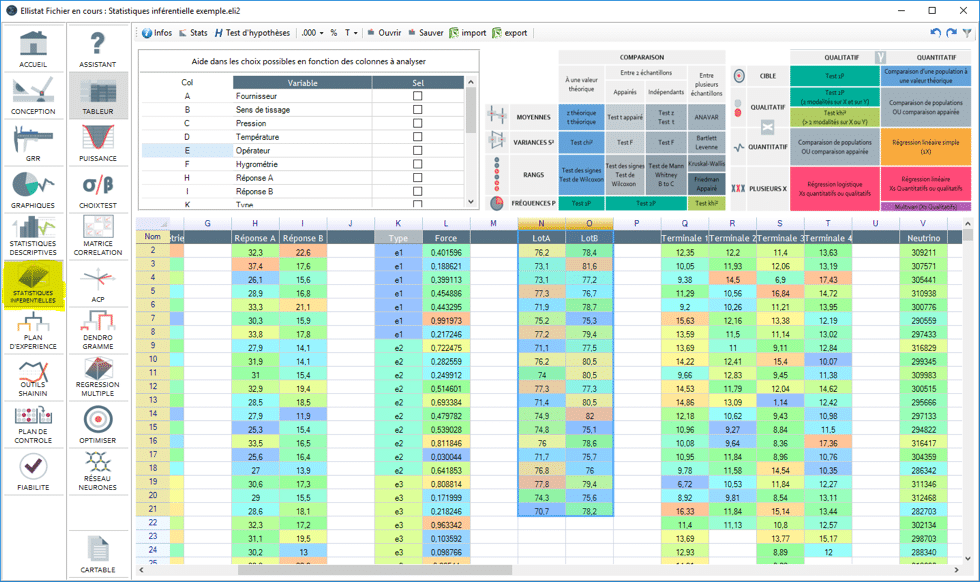Viewport: 980px width, 582px height.
Task: Select the Kruskal-Wallis test cell
Action: (706, 163)
